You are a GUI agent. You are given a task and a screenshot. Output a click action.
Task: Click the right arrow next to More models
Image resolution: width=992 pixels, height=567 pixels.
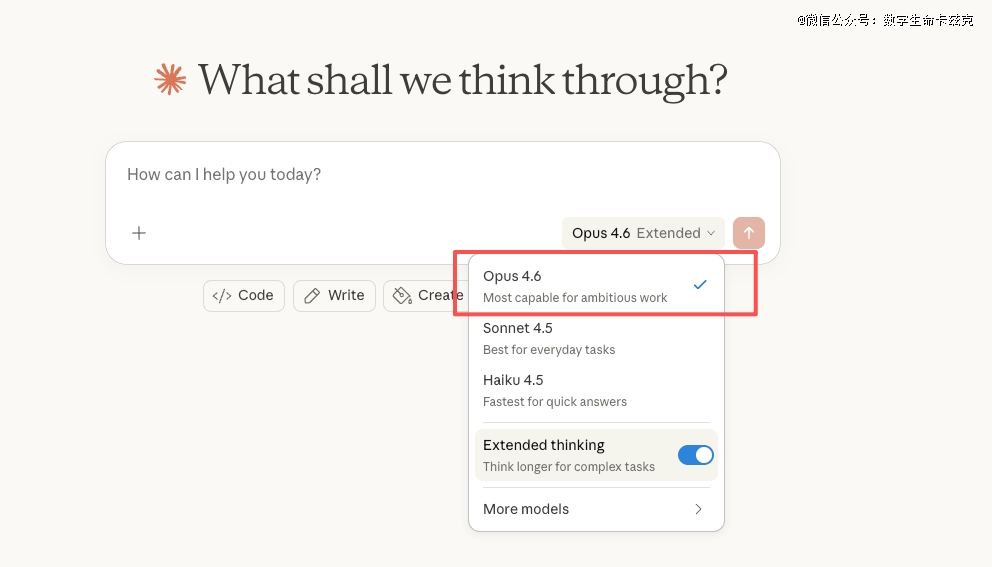click(698, 509)
